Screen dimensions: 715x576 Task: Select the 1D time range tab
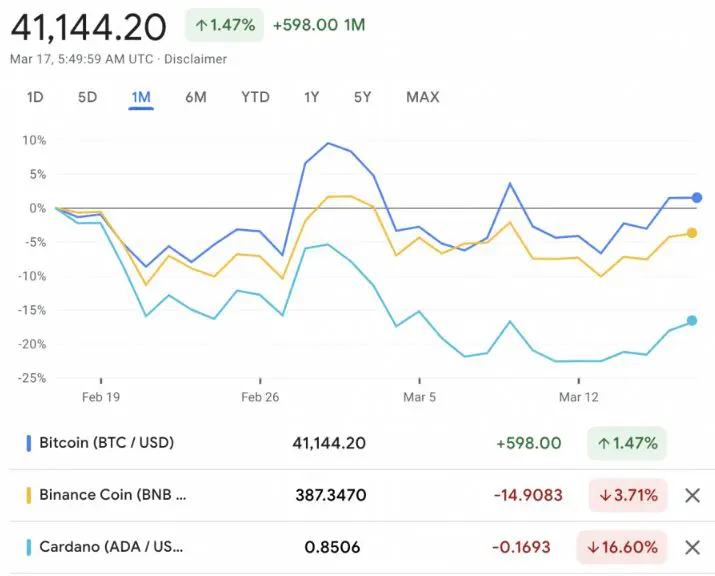pos(35,97)
